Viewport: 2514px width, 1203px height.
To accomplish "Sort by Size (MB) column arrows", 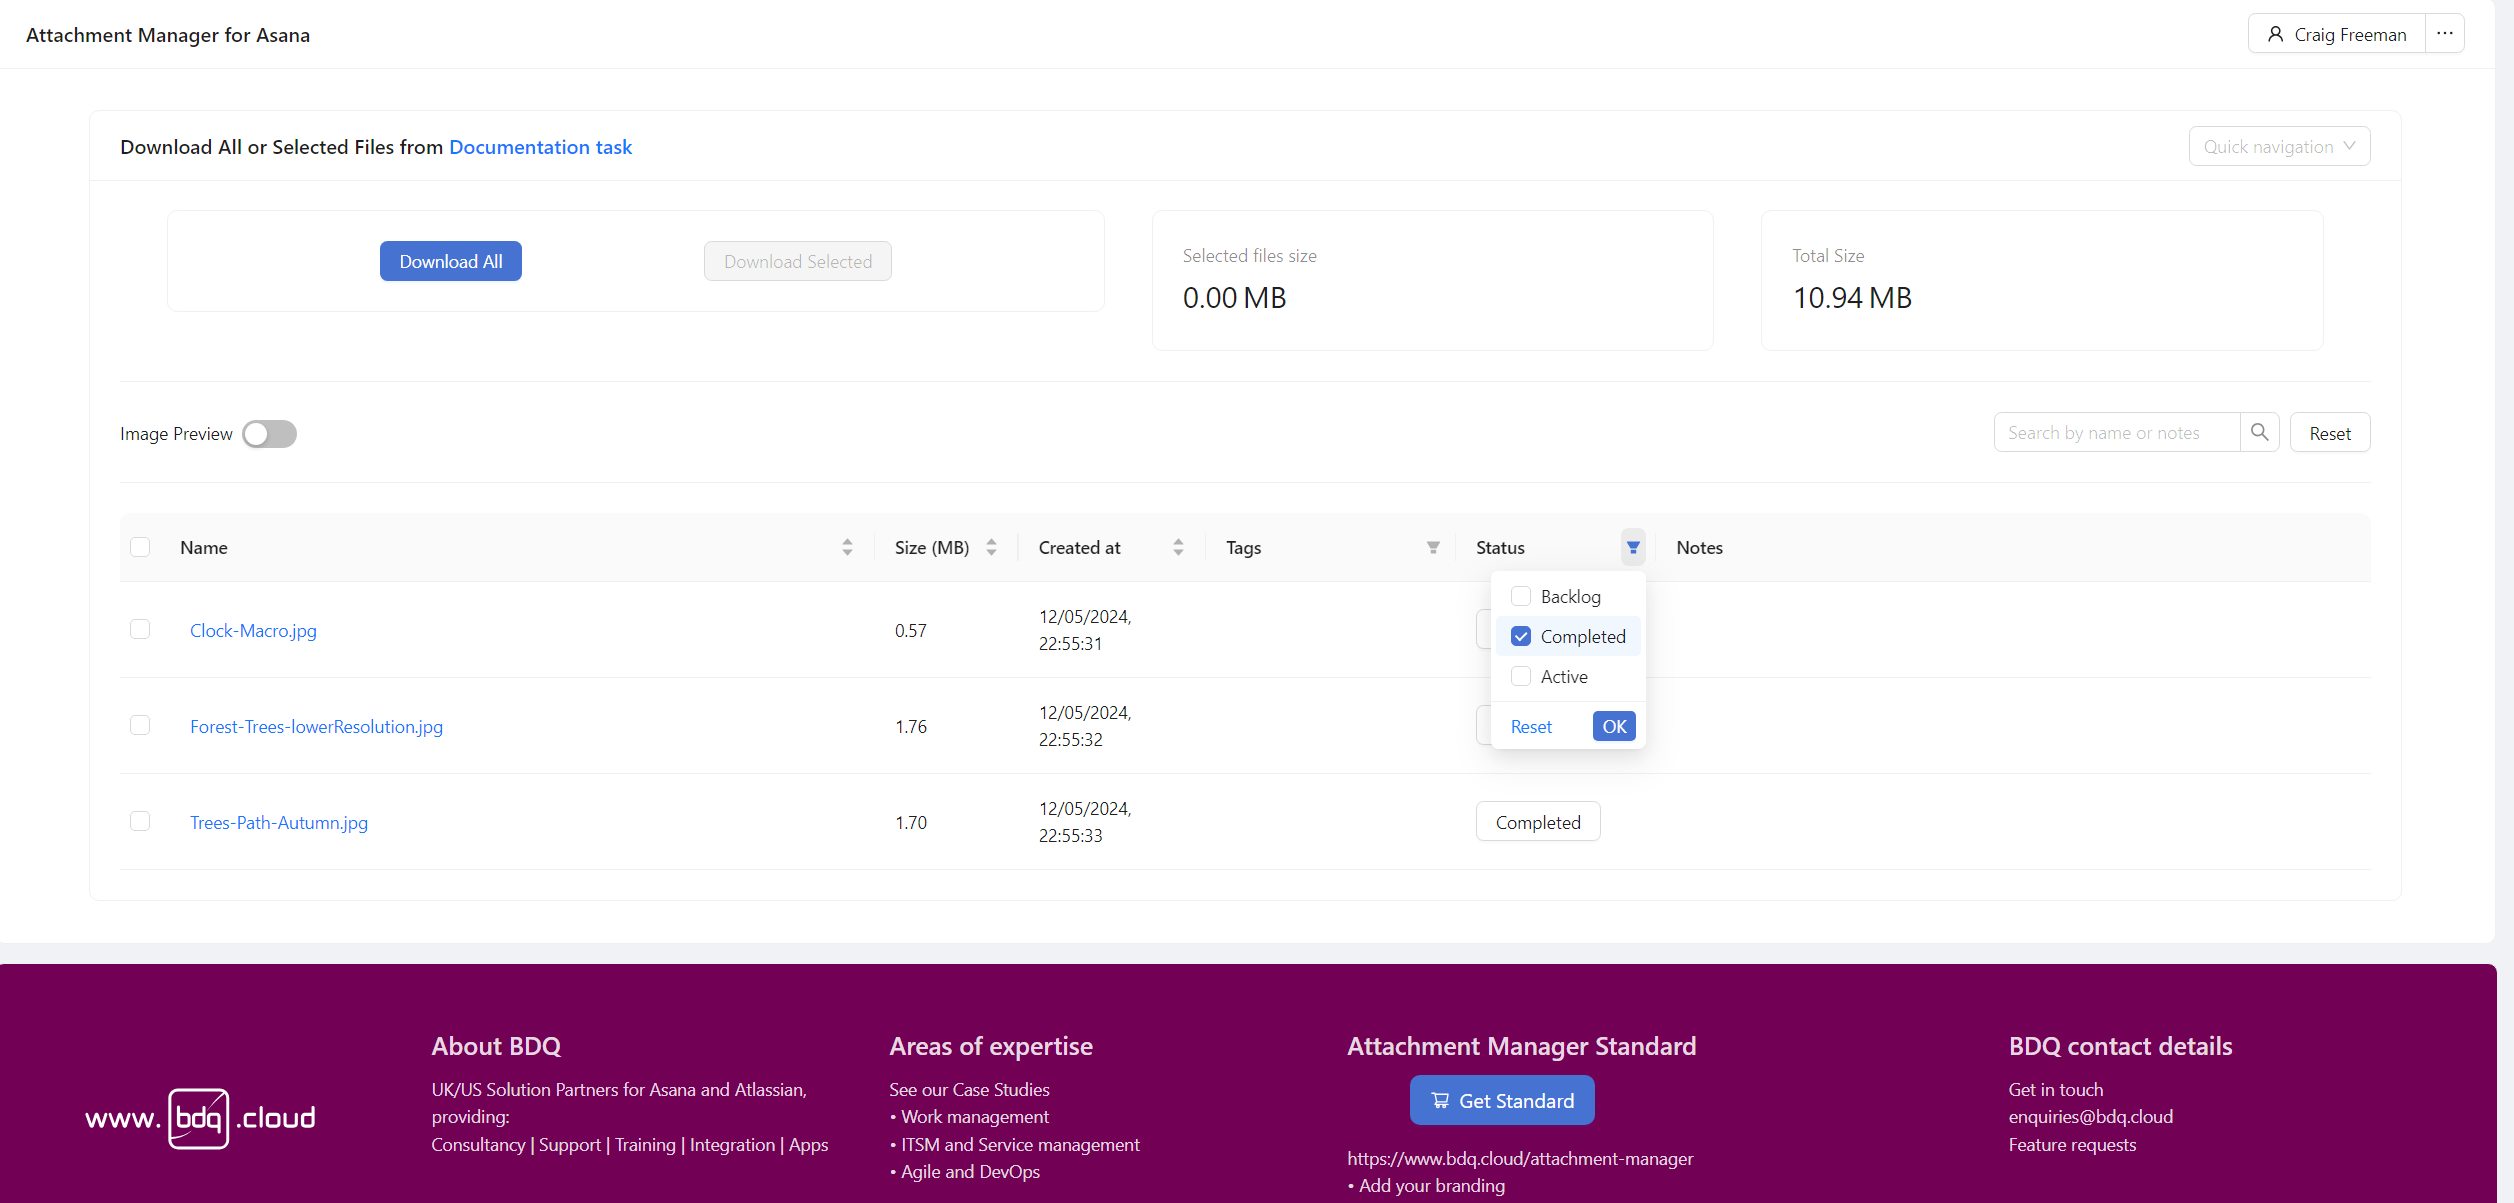I will pos(991,547).
